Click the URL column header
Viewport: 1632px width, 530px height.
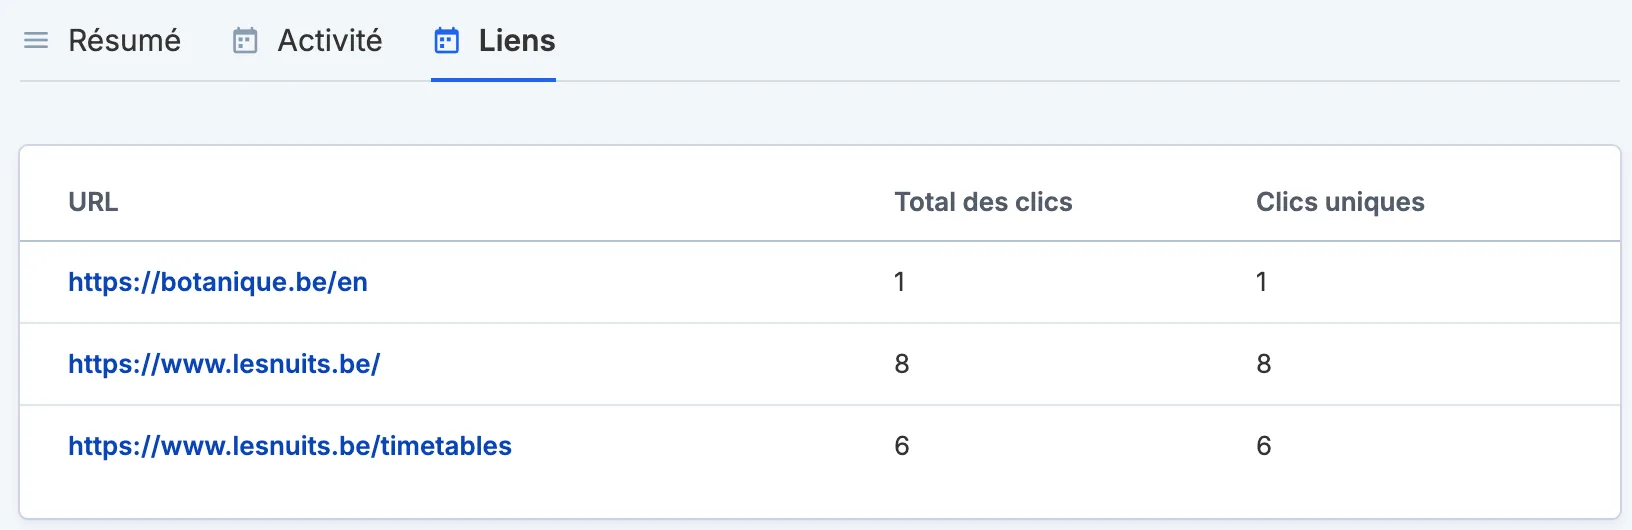[x=93, y=202]
